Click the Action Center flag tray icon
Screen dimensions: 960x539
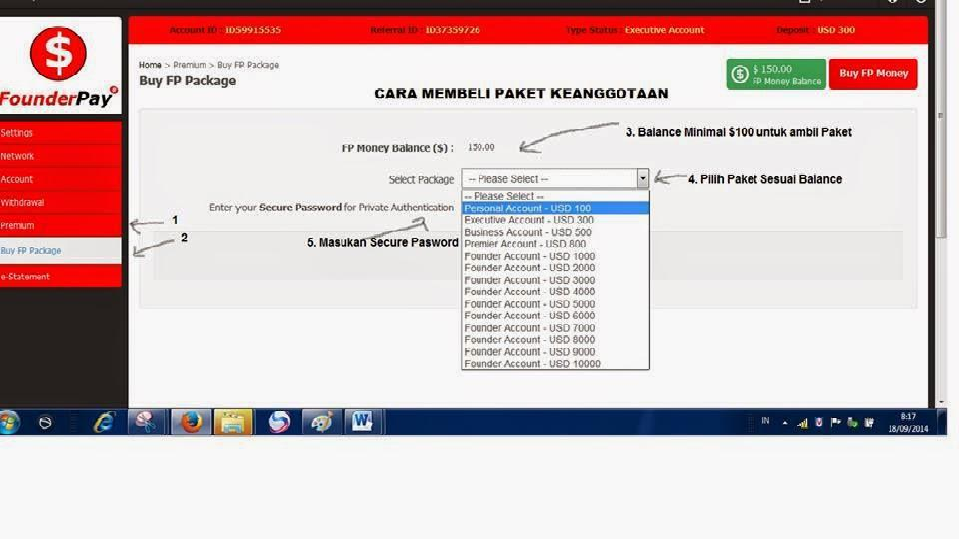coord(835,423)
